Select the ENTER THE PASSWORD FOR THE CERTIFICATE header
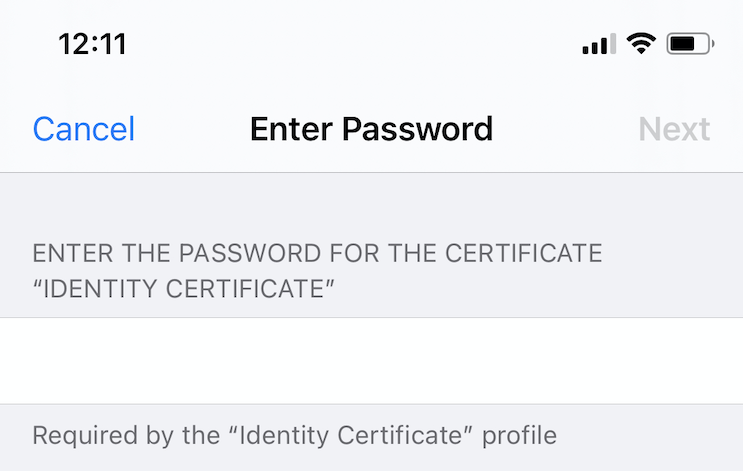 (x=317, y=253)
